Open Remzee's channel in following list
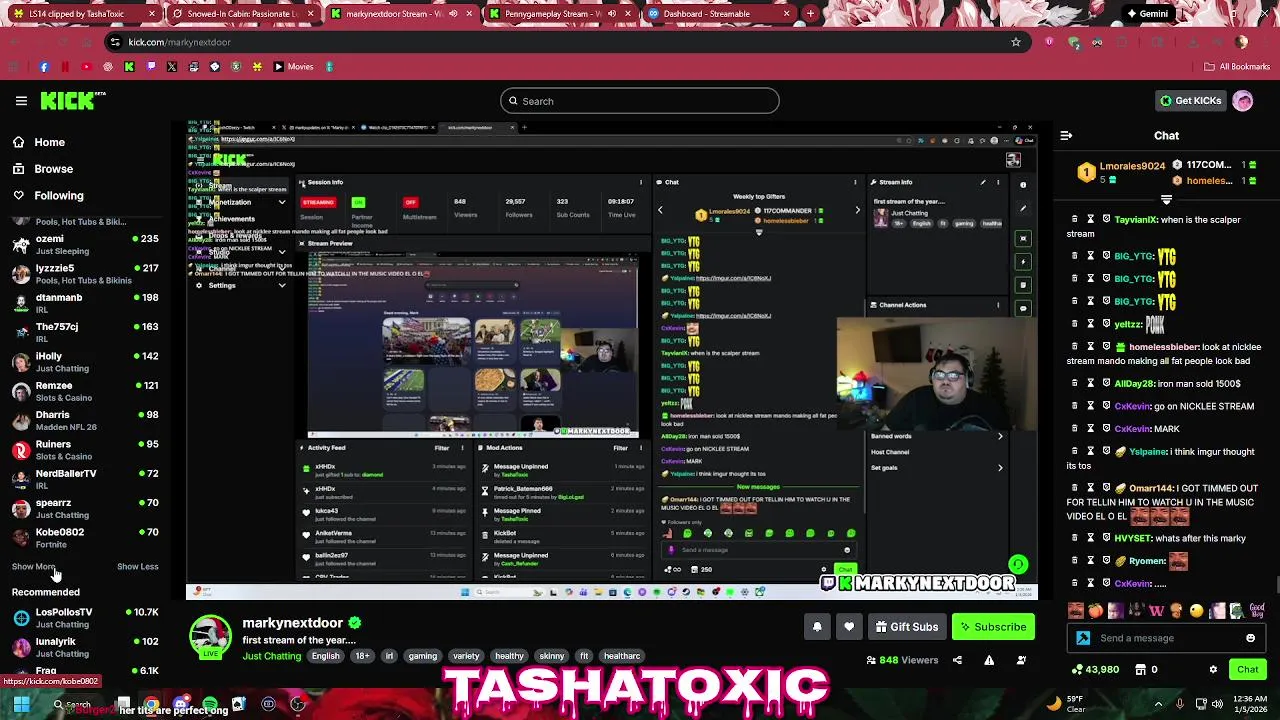Image resolution: width=1280 pixels, height=720 pixels. 84,391
